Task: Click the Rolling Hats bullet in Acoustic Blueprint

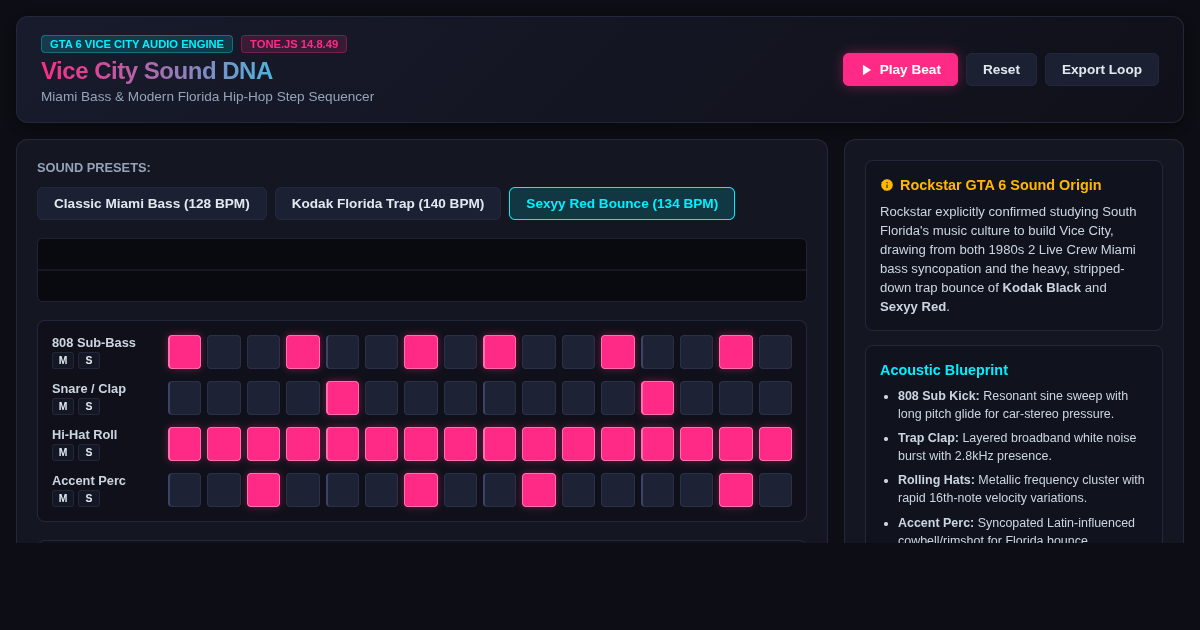Action: [x=1022, y=489]
